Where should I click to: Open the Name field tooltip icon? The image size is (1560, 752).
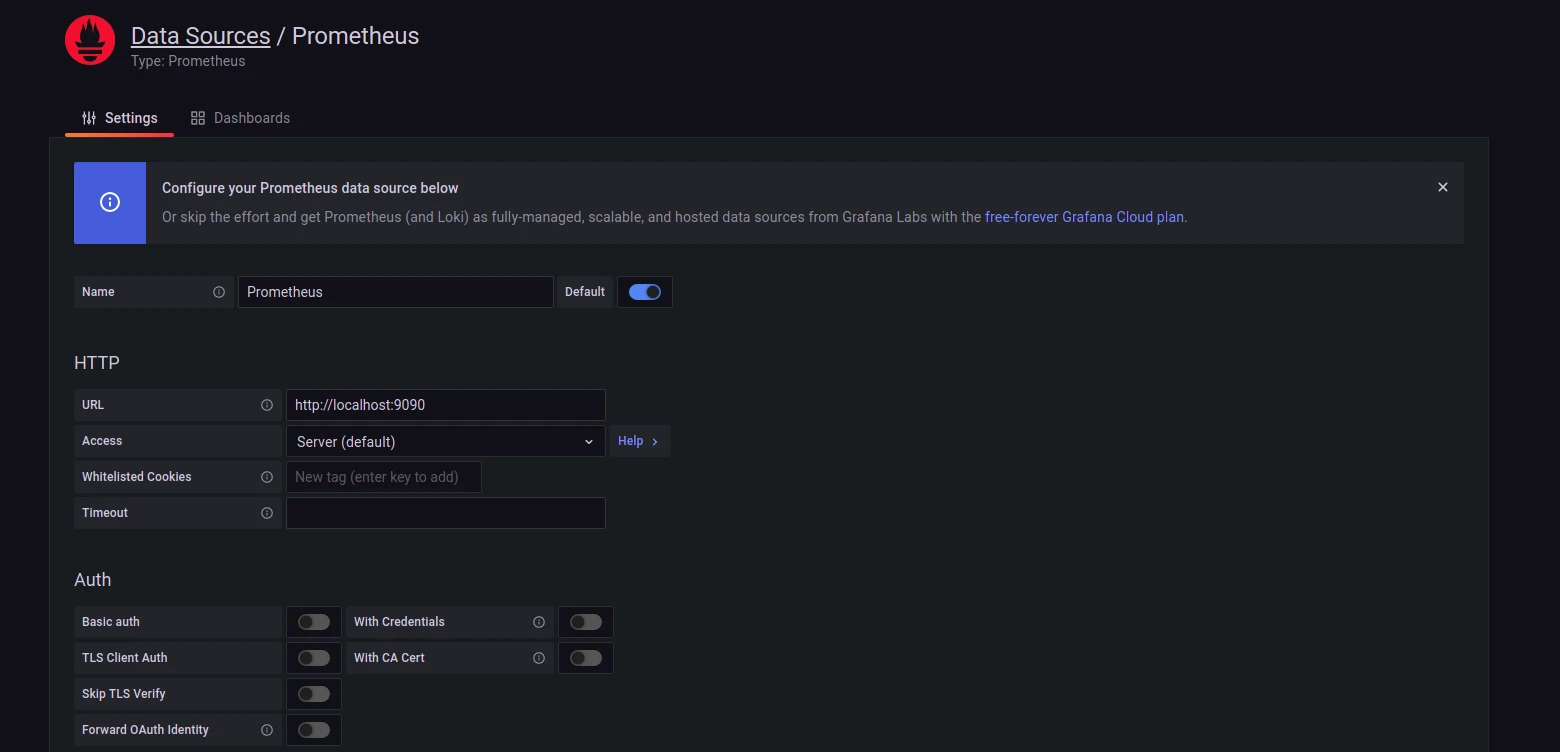(x=218, y=292)
